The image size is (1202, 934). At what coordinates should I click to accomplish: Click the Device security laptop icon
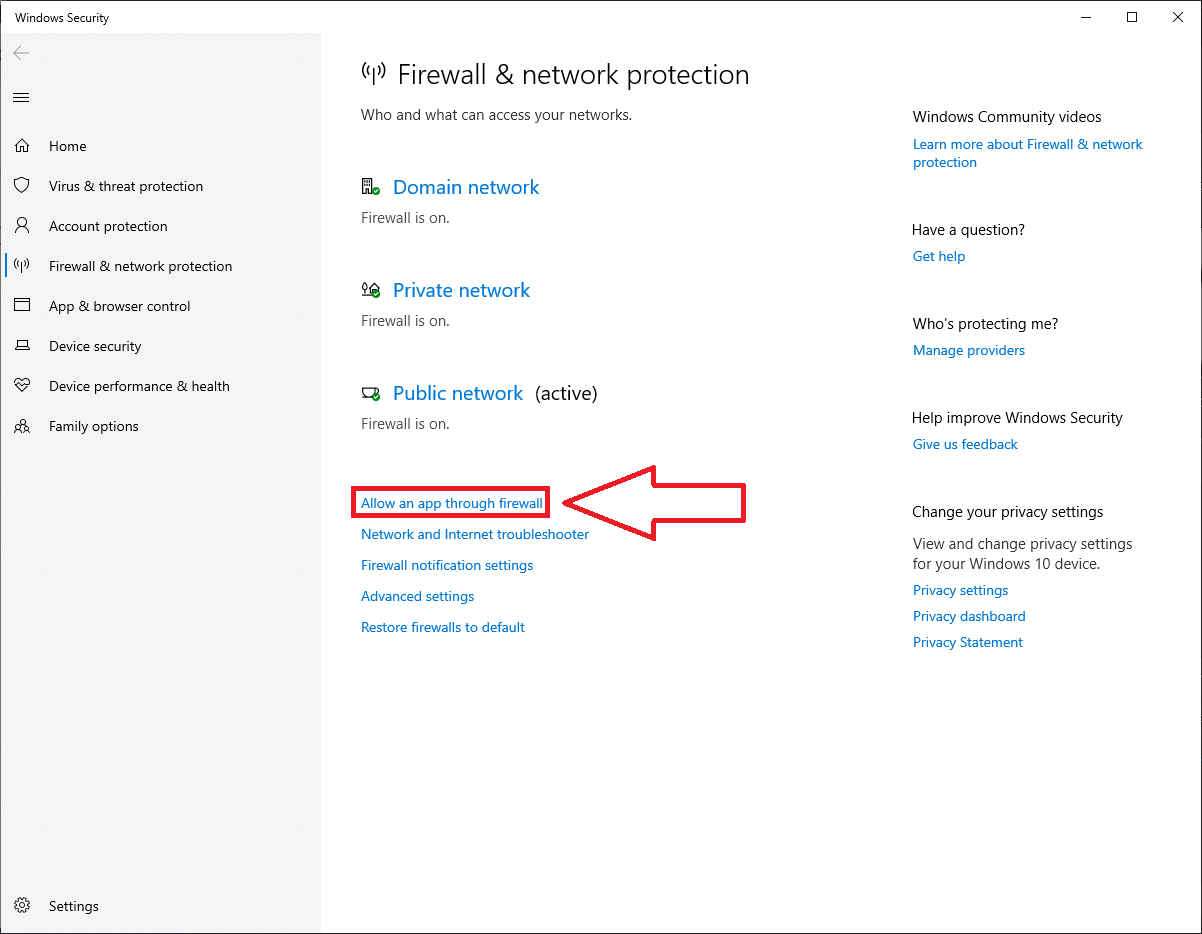22,346
